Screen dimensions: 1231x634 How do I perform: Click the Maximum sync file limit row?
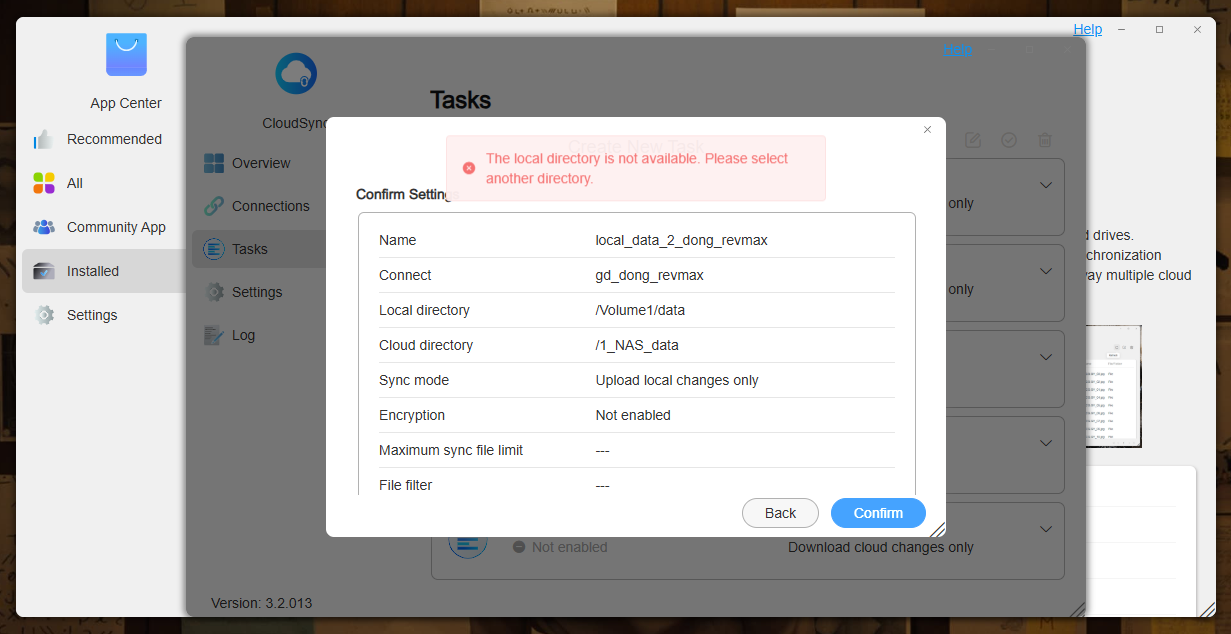(x=636, y=450)
